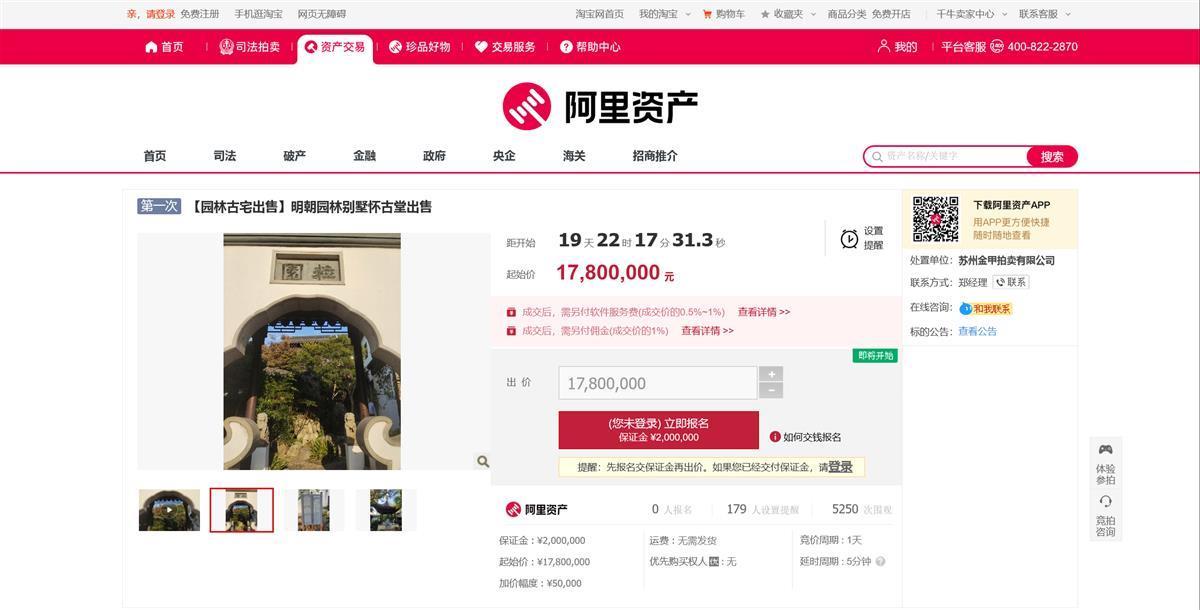Image resolution: width=1200 pixels, height=610 pixels.
Task: Click 立即报名 registration button
Action: (x=658, y=430)
